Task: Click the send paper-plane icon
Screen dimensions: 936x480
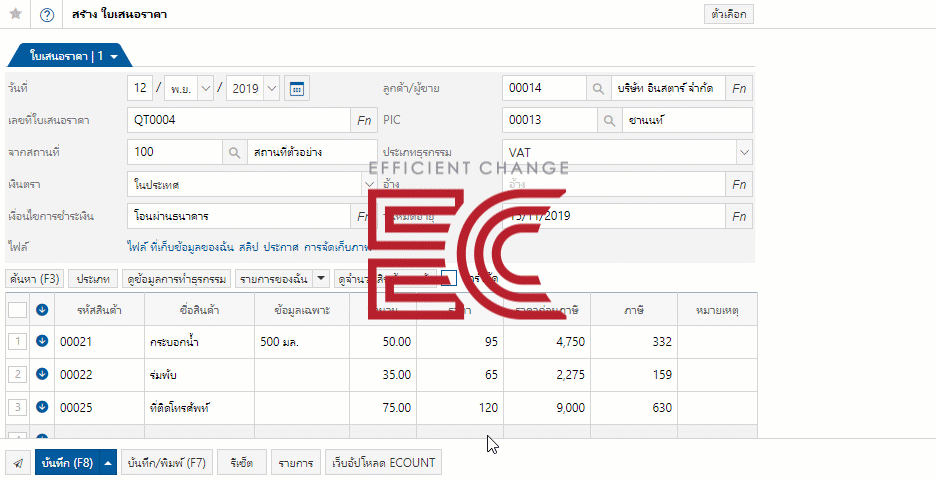Action: 18,463
